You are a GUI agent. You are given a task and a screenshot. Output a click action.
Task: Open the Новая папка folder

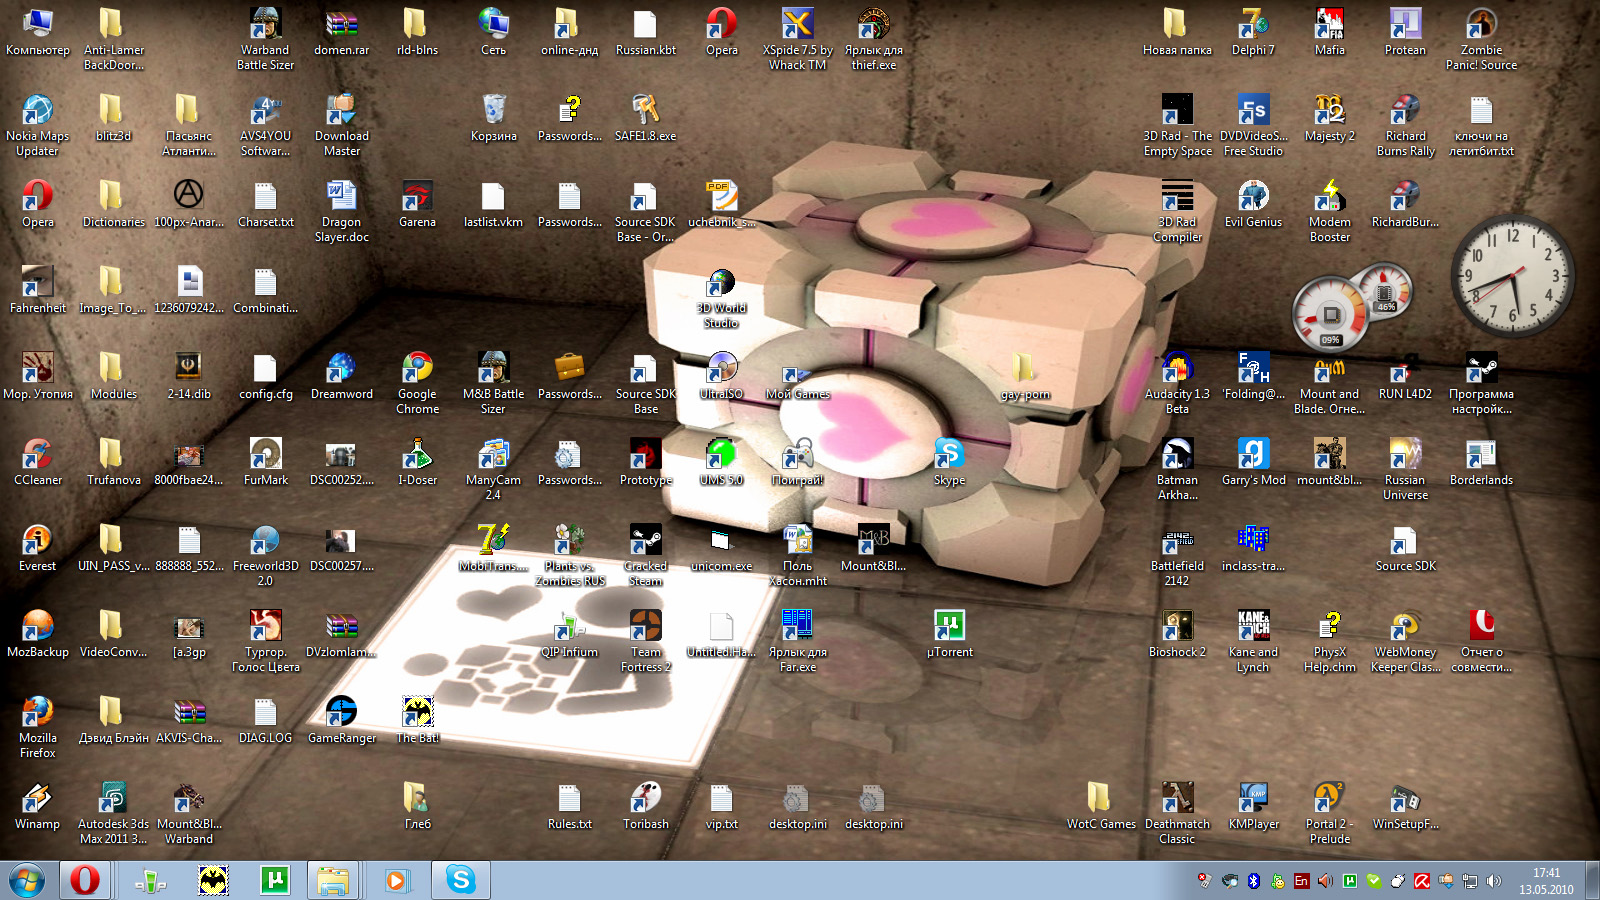pyautogui.click(x=1177, y=24)
